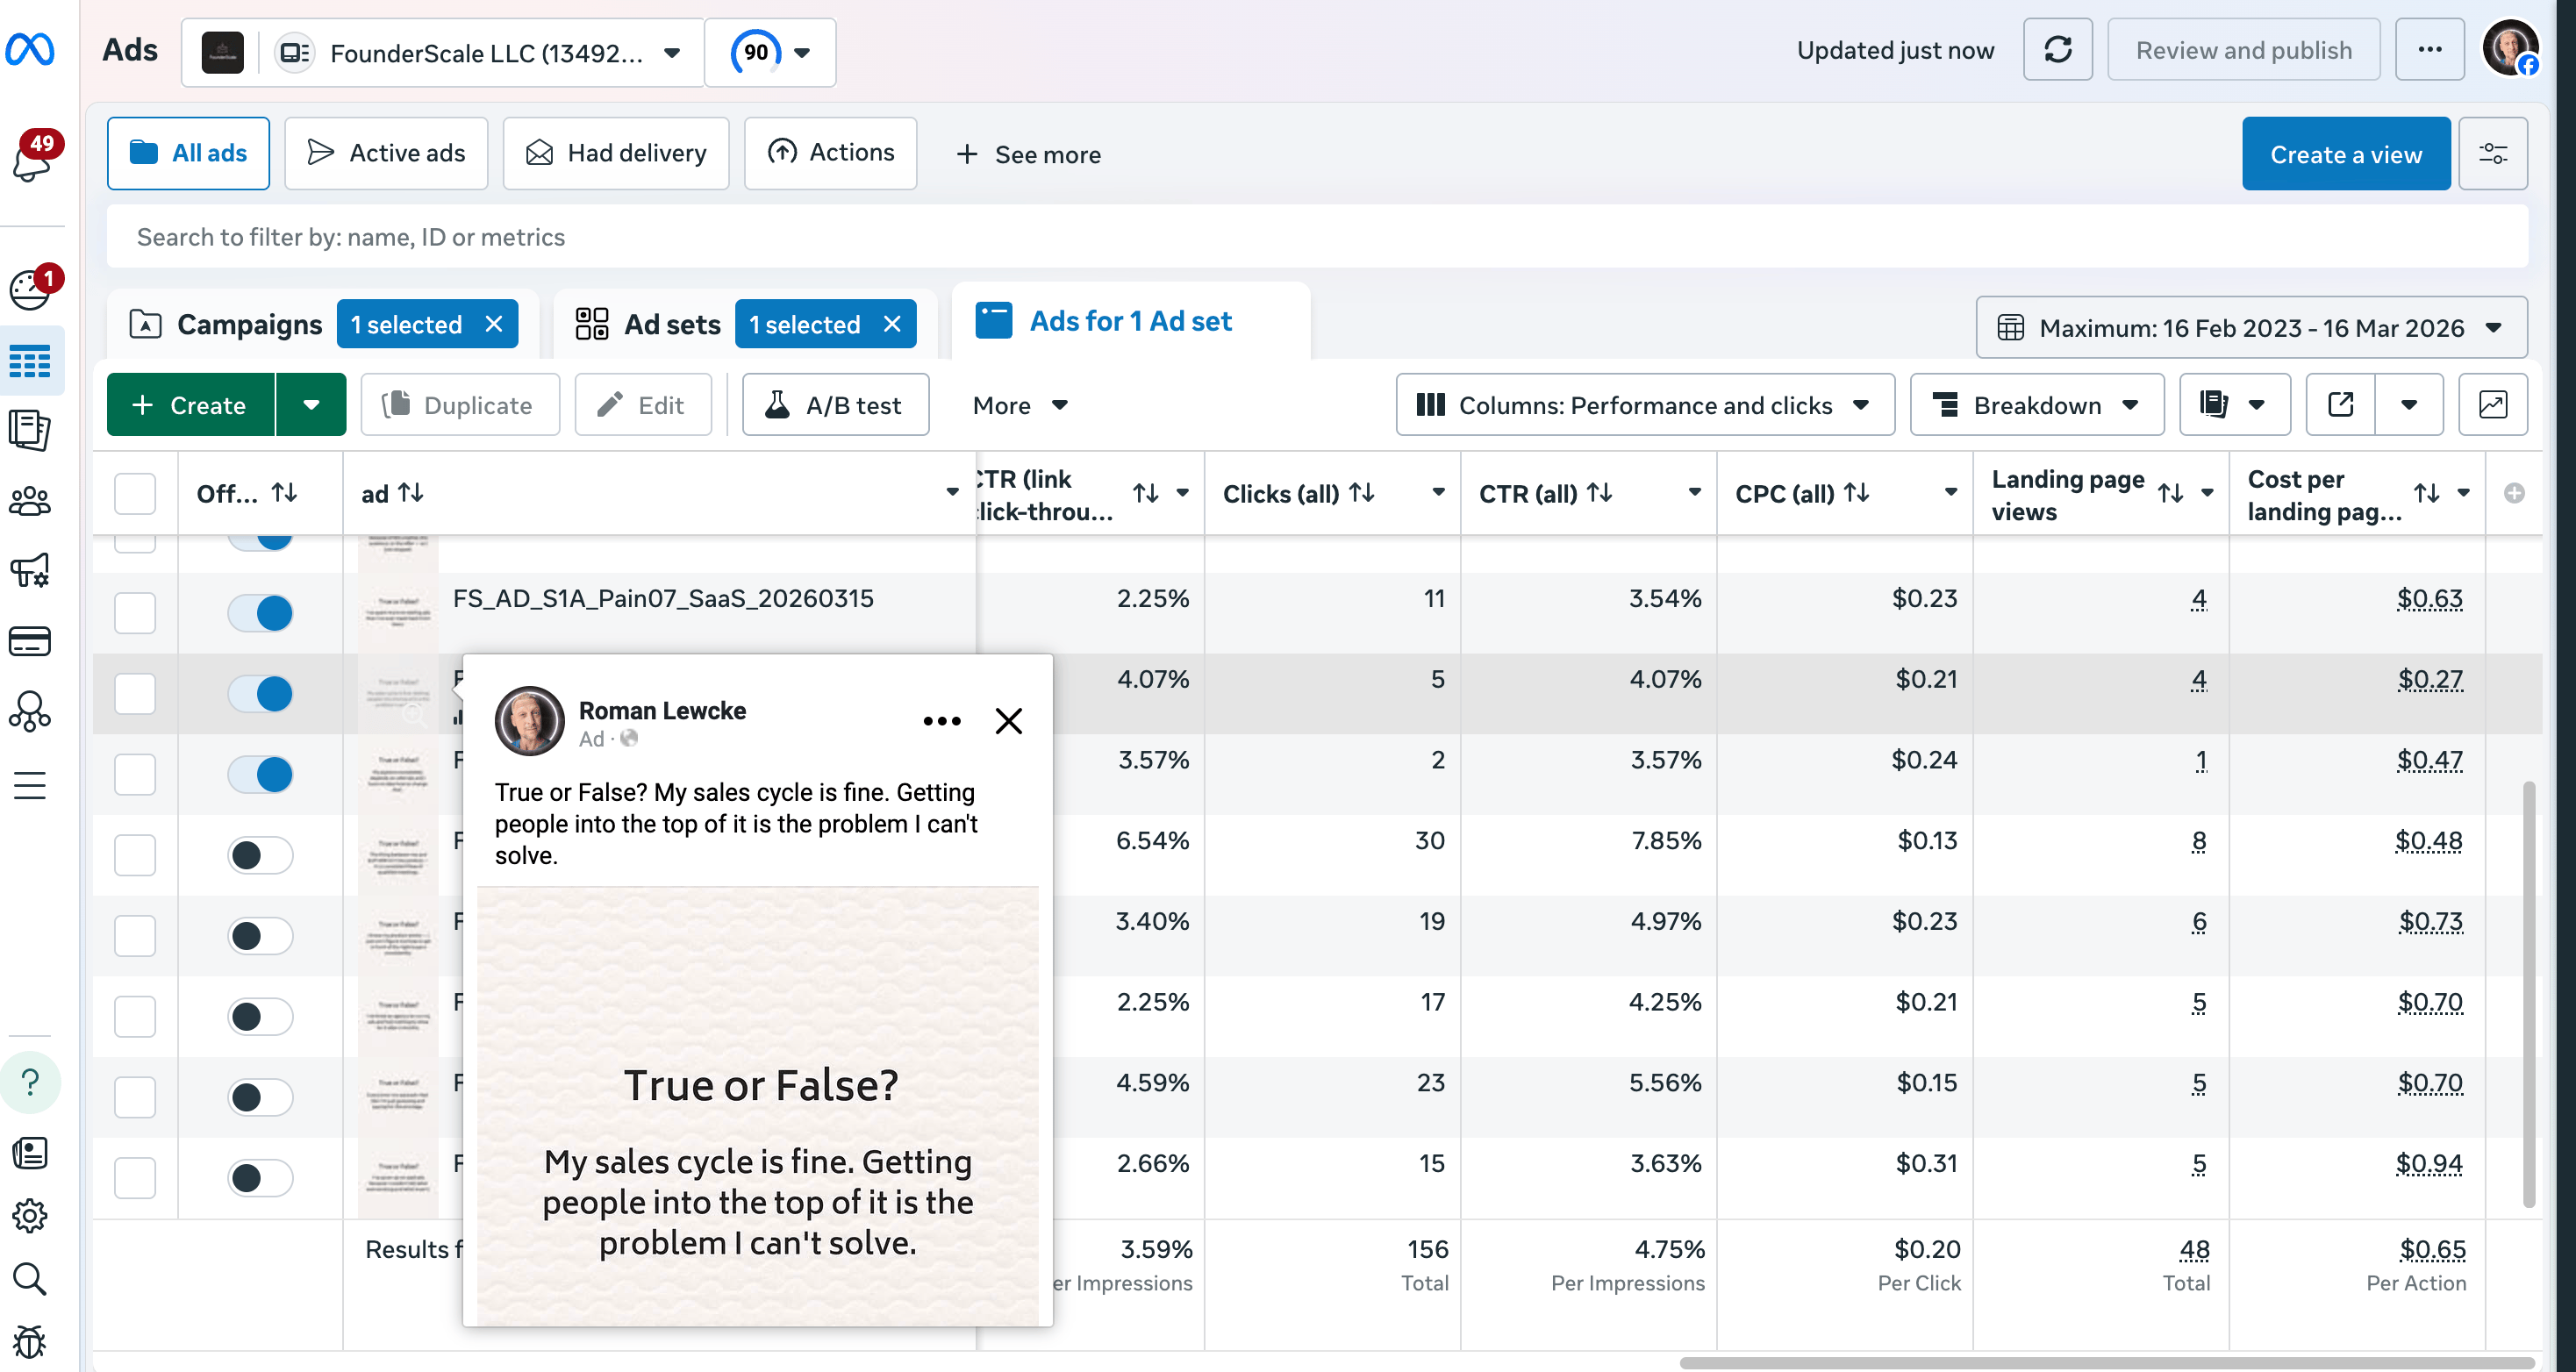Screen dimensions: 2576x1372
Task: Click the Create a view button
Action: pos(2345,154)
